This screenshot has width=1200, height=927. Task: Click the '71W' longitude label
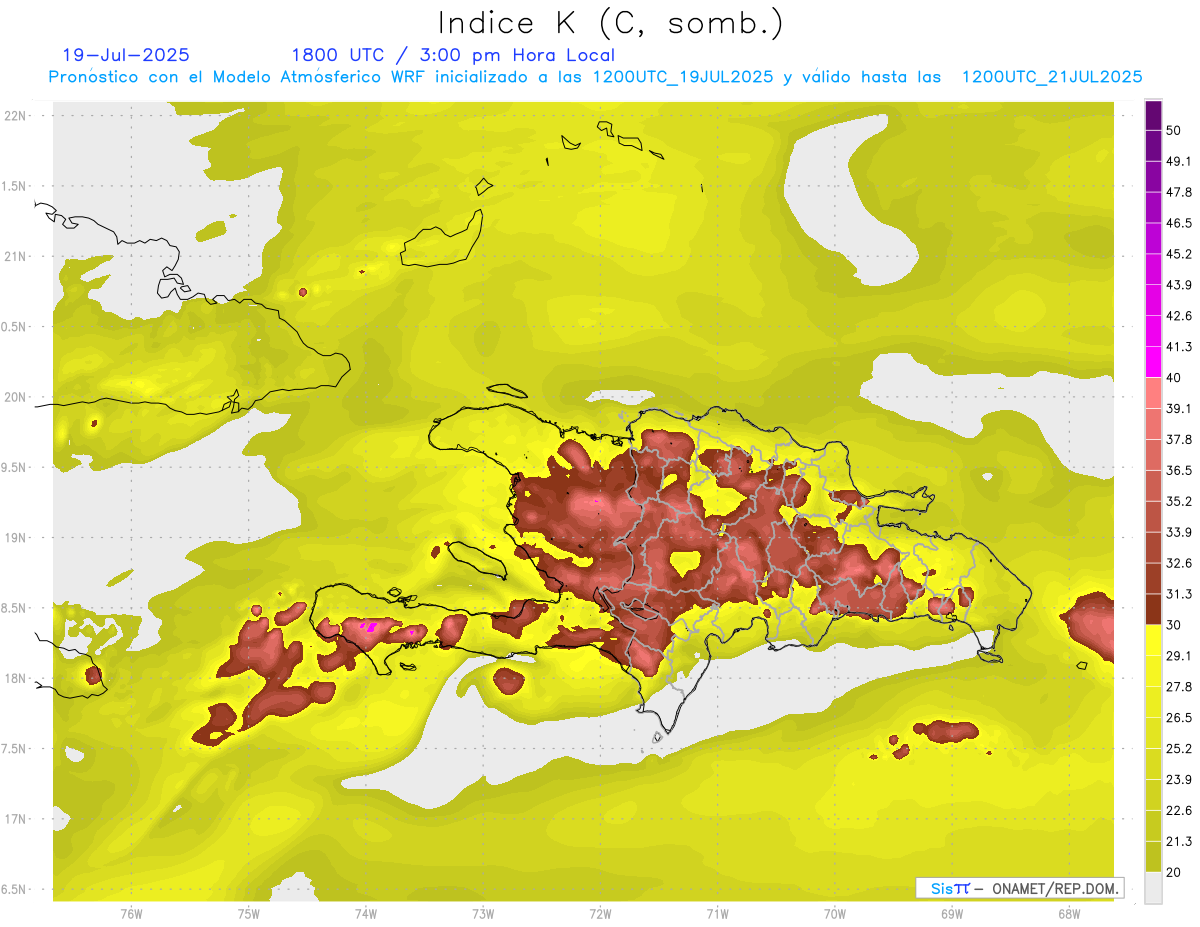tap(717, 914)
